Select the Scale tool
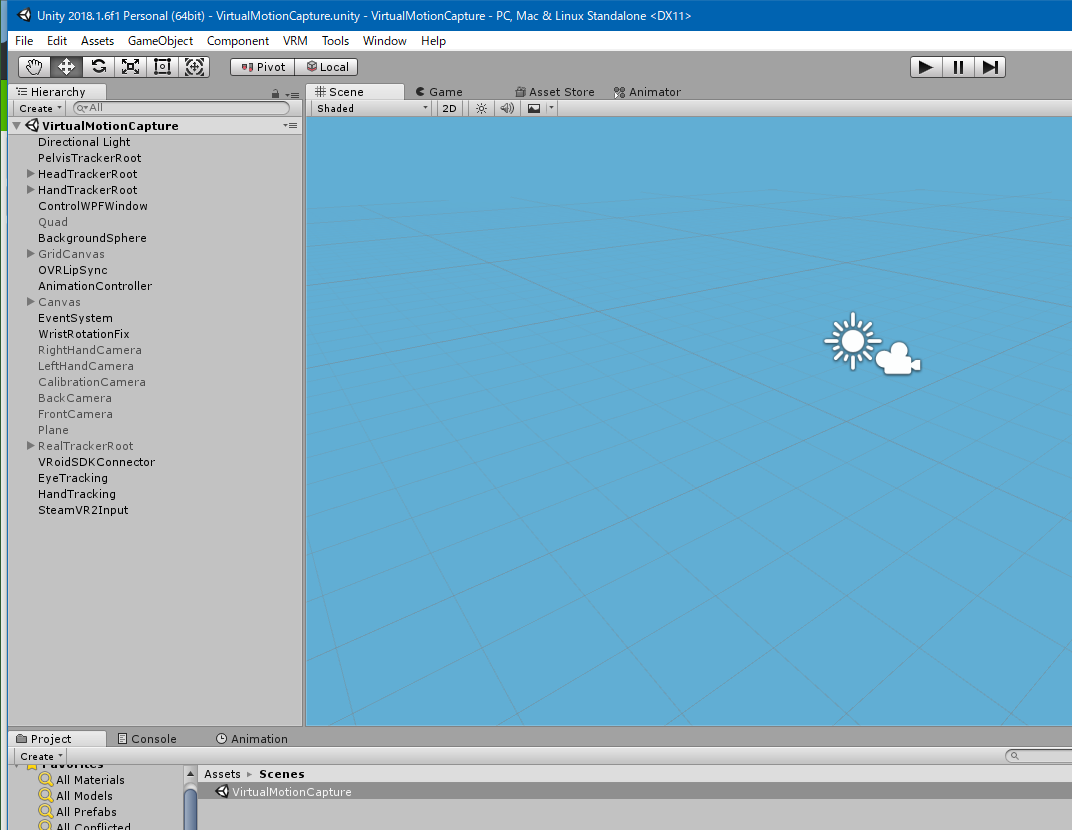The width and height of the screenshot is (1072, 830). click(x=131, y=67)
